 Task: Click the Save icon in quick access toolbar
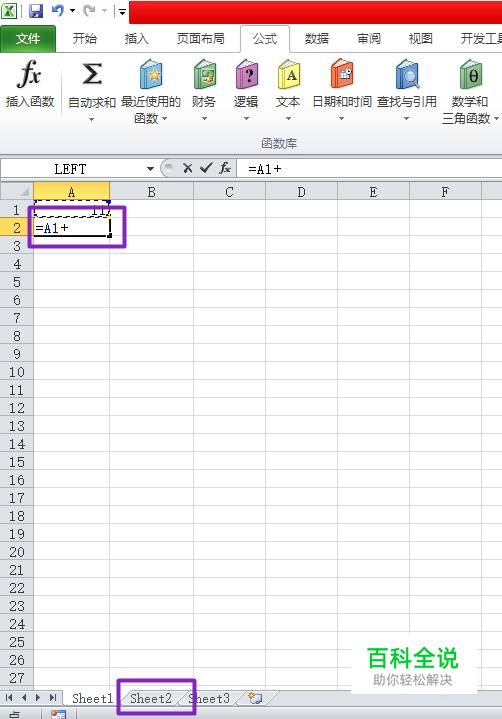pyautogui.click(x=36, y=11)
